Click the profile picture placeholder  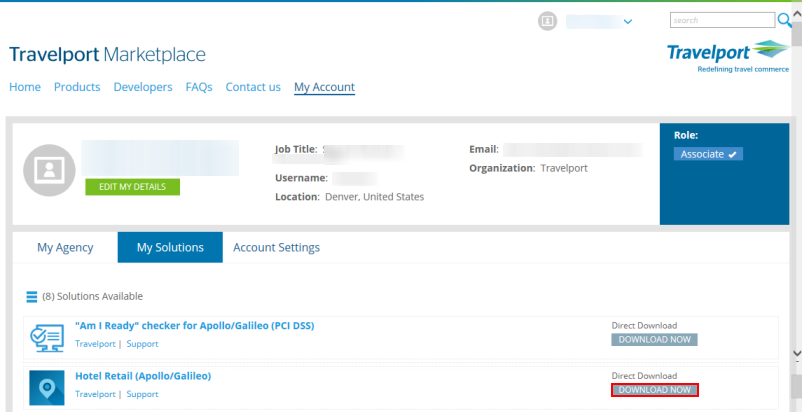[48, 170]
